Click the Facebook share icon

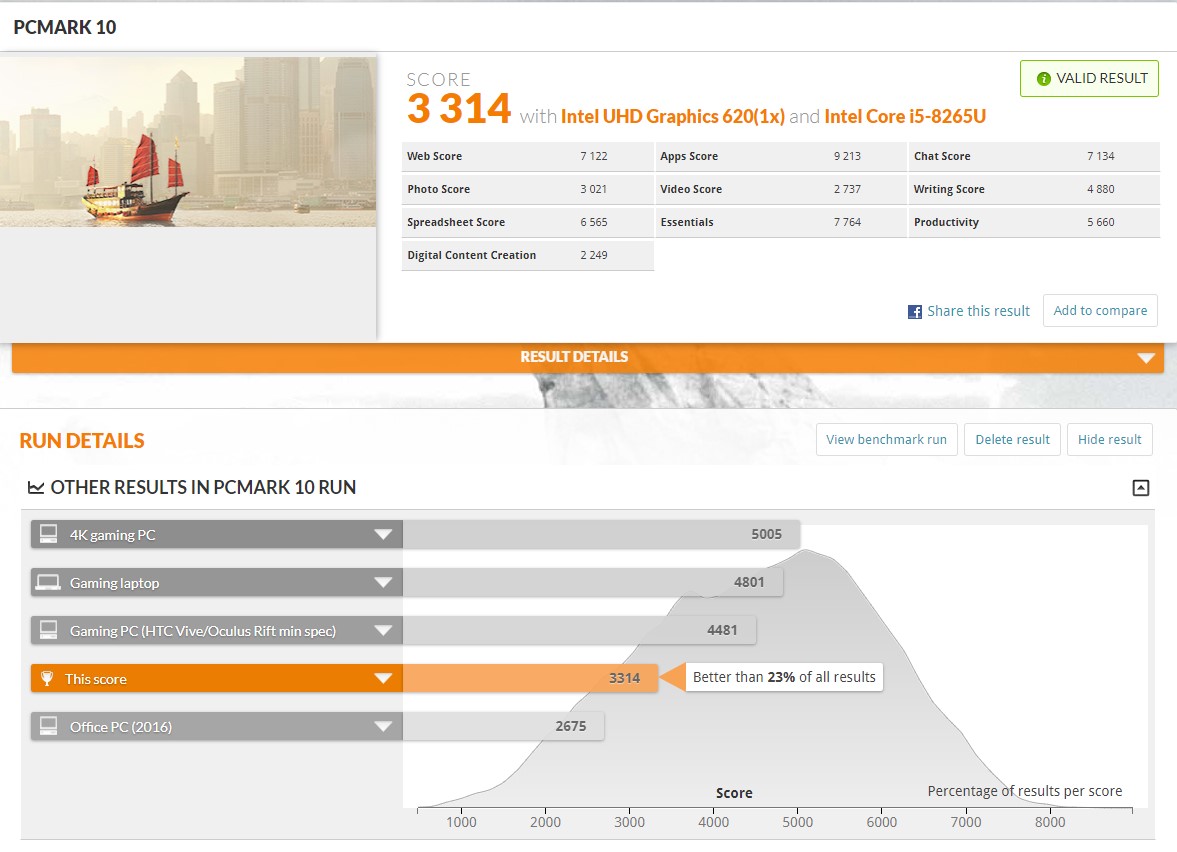pos(914,312)
